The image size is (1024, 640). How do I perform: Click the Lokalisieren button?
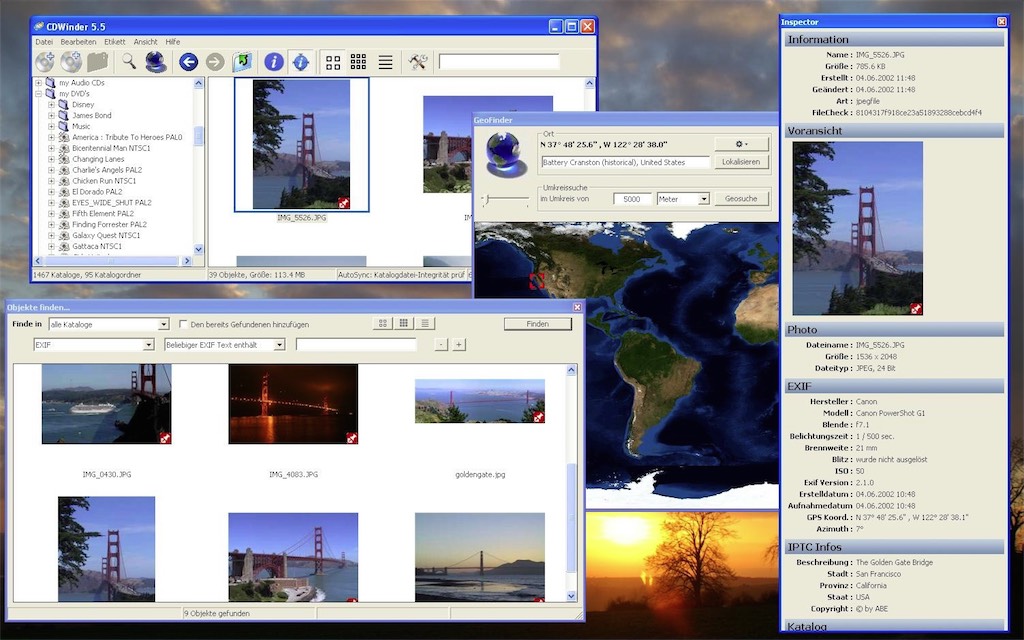tap(741, 162)
